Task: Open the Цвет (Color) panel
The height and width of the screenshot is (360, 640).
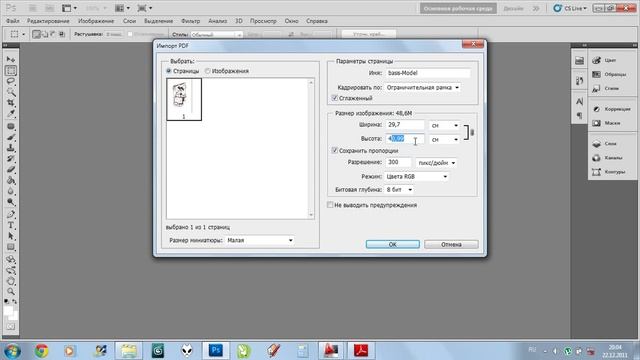Action: (611, 60)
